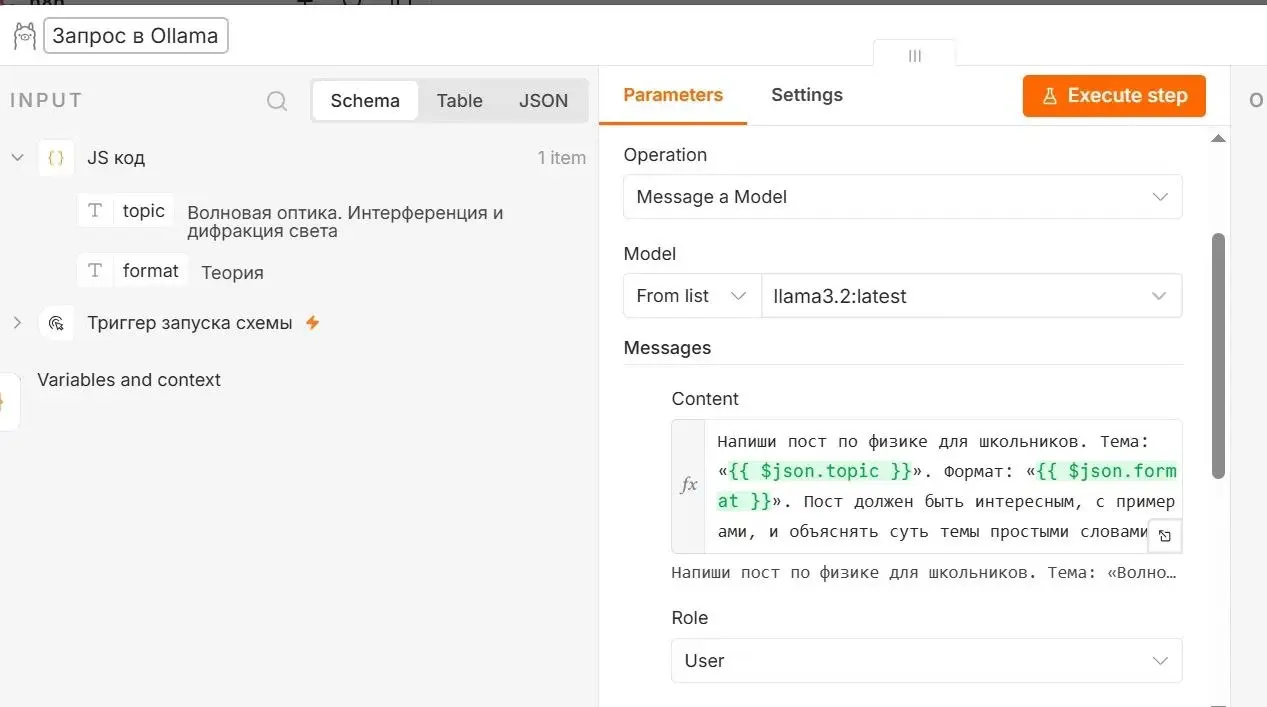
Task: Click the orange lightning bolt icon
Action: pos(312,323)
